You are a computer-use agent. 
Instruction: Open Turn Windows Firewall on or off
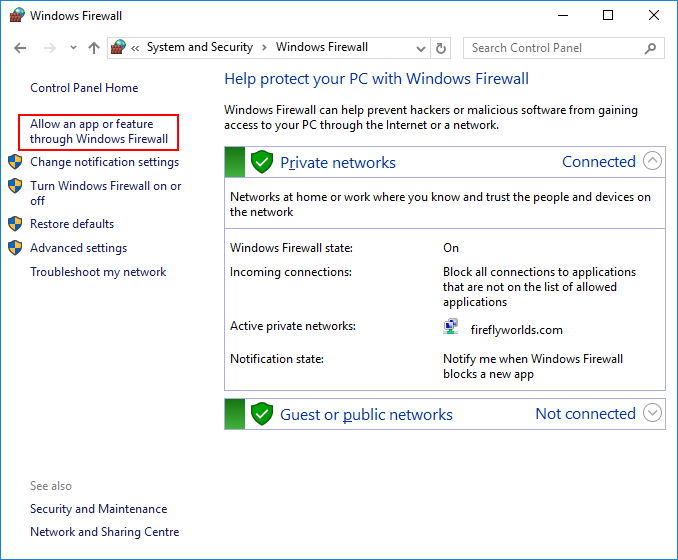click(x=106, y=193)
